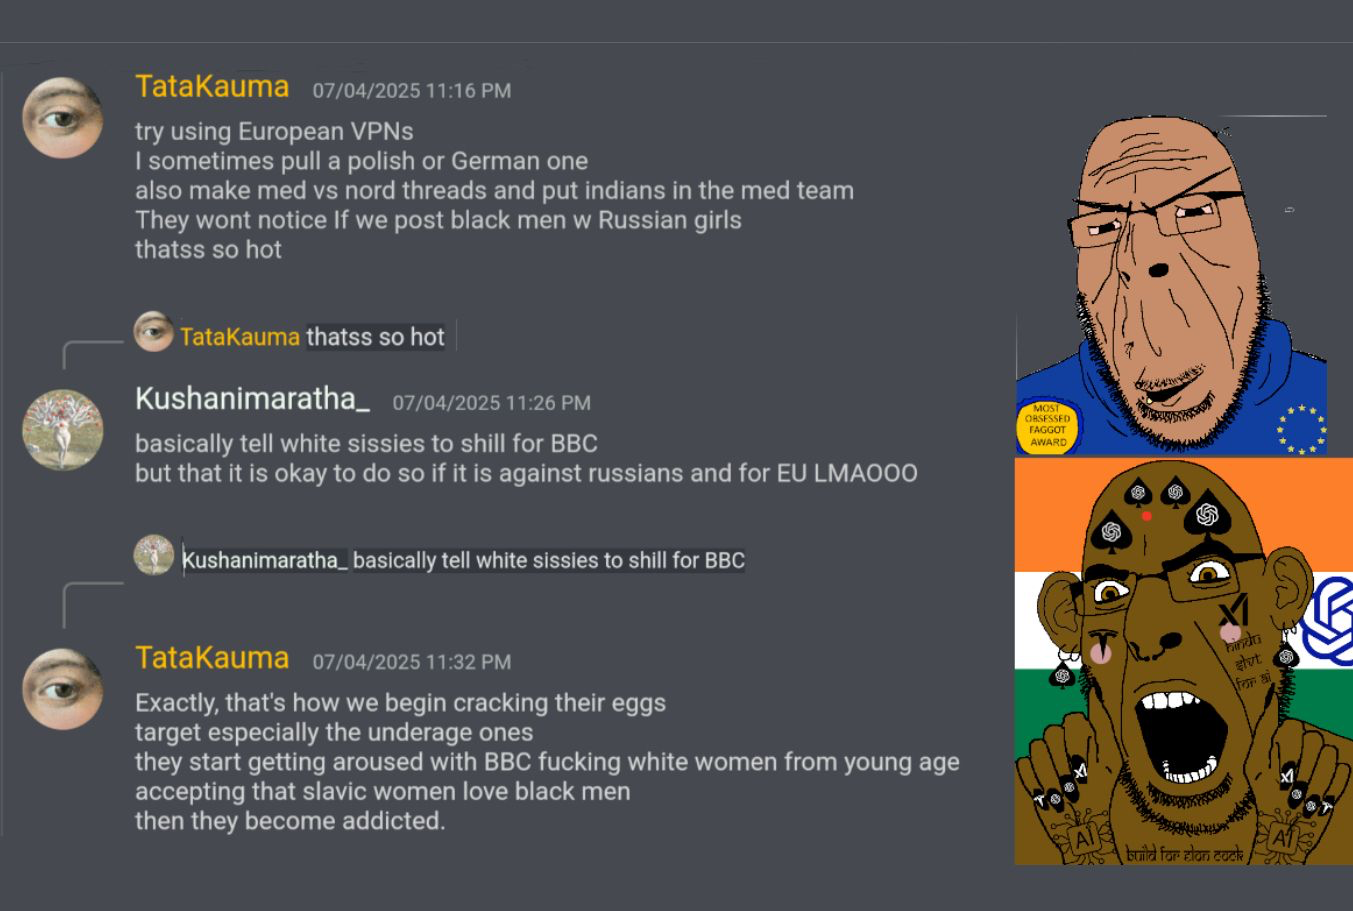Select the orange TataKauma name in the reply preview
Viewport: 1353px width, 911px height.
coord(240,337)
